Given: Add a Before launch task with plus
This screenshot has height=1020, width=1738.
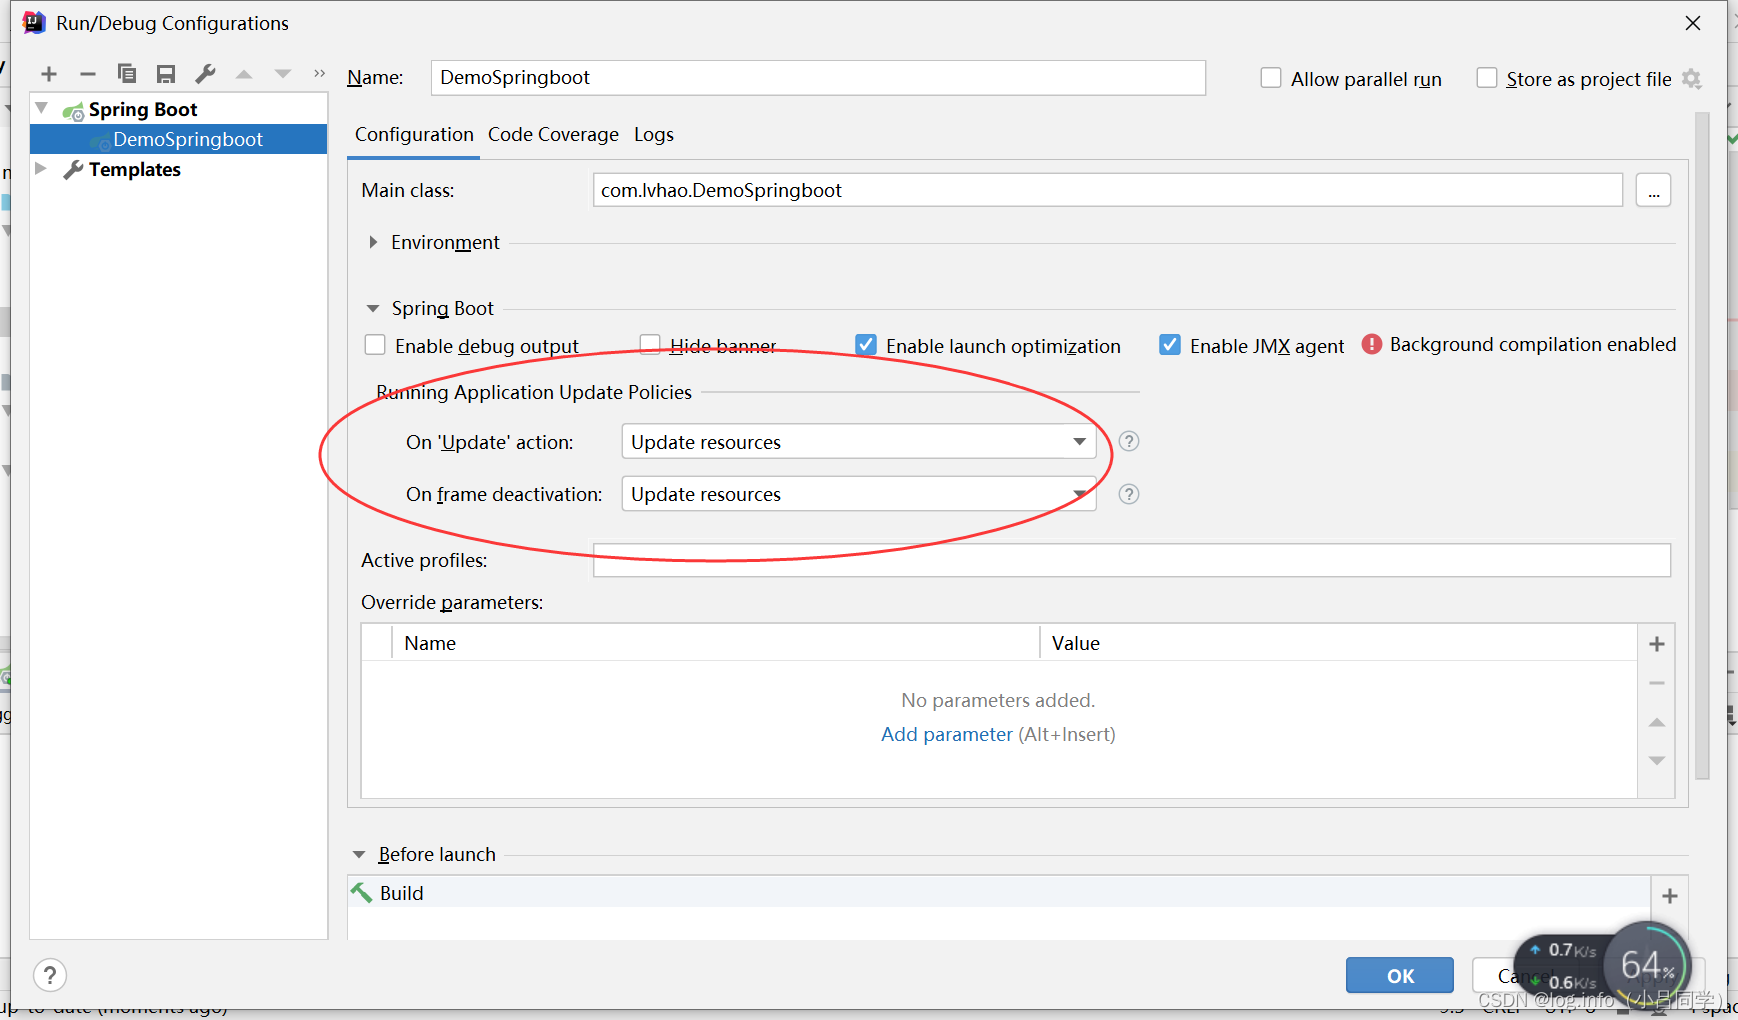Looking at the screenshot, I should pyautogui.click(x=1669, y=896).
